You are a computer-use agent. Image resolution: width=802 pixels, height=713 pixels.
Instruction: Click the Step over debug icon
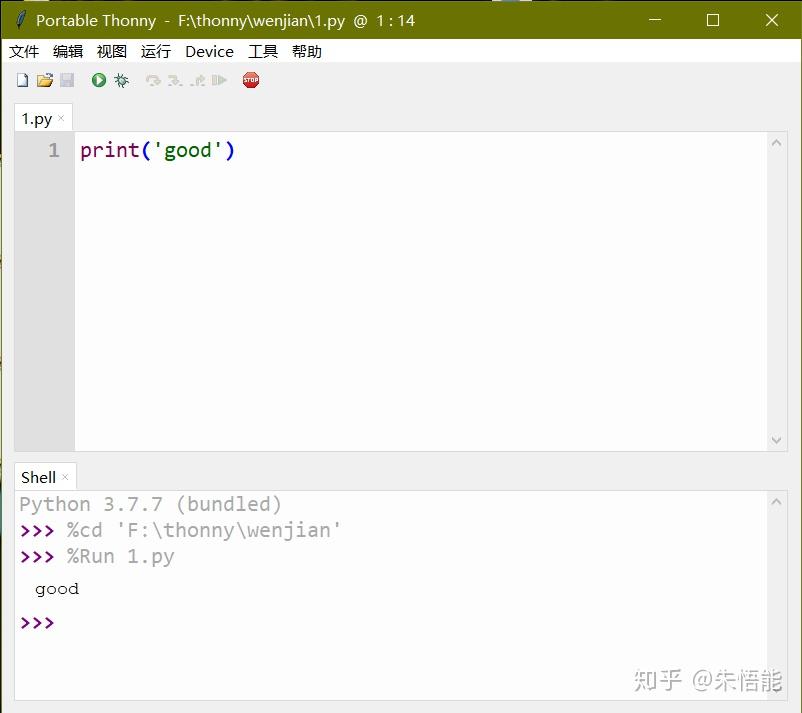point(153,80)
